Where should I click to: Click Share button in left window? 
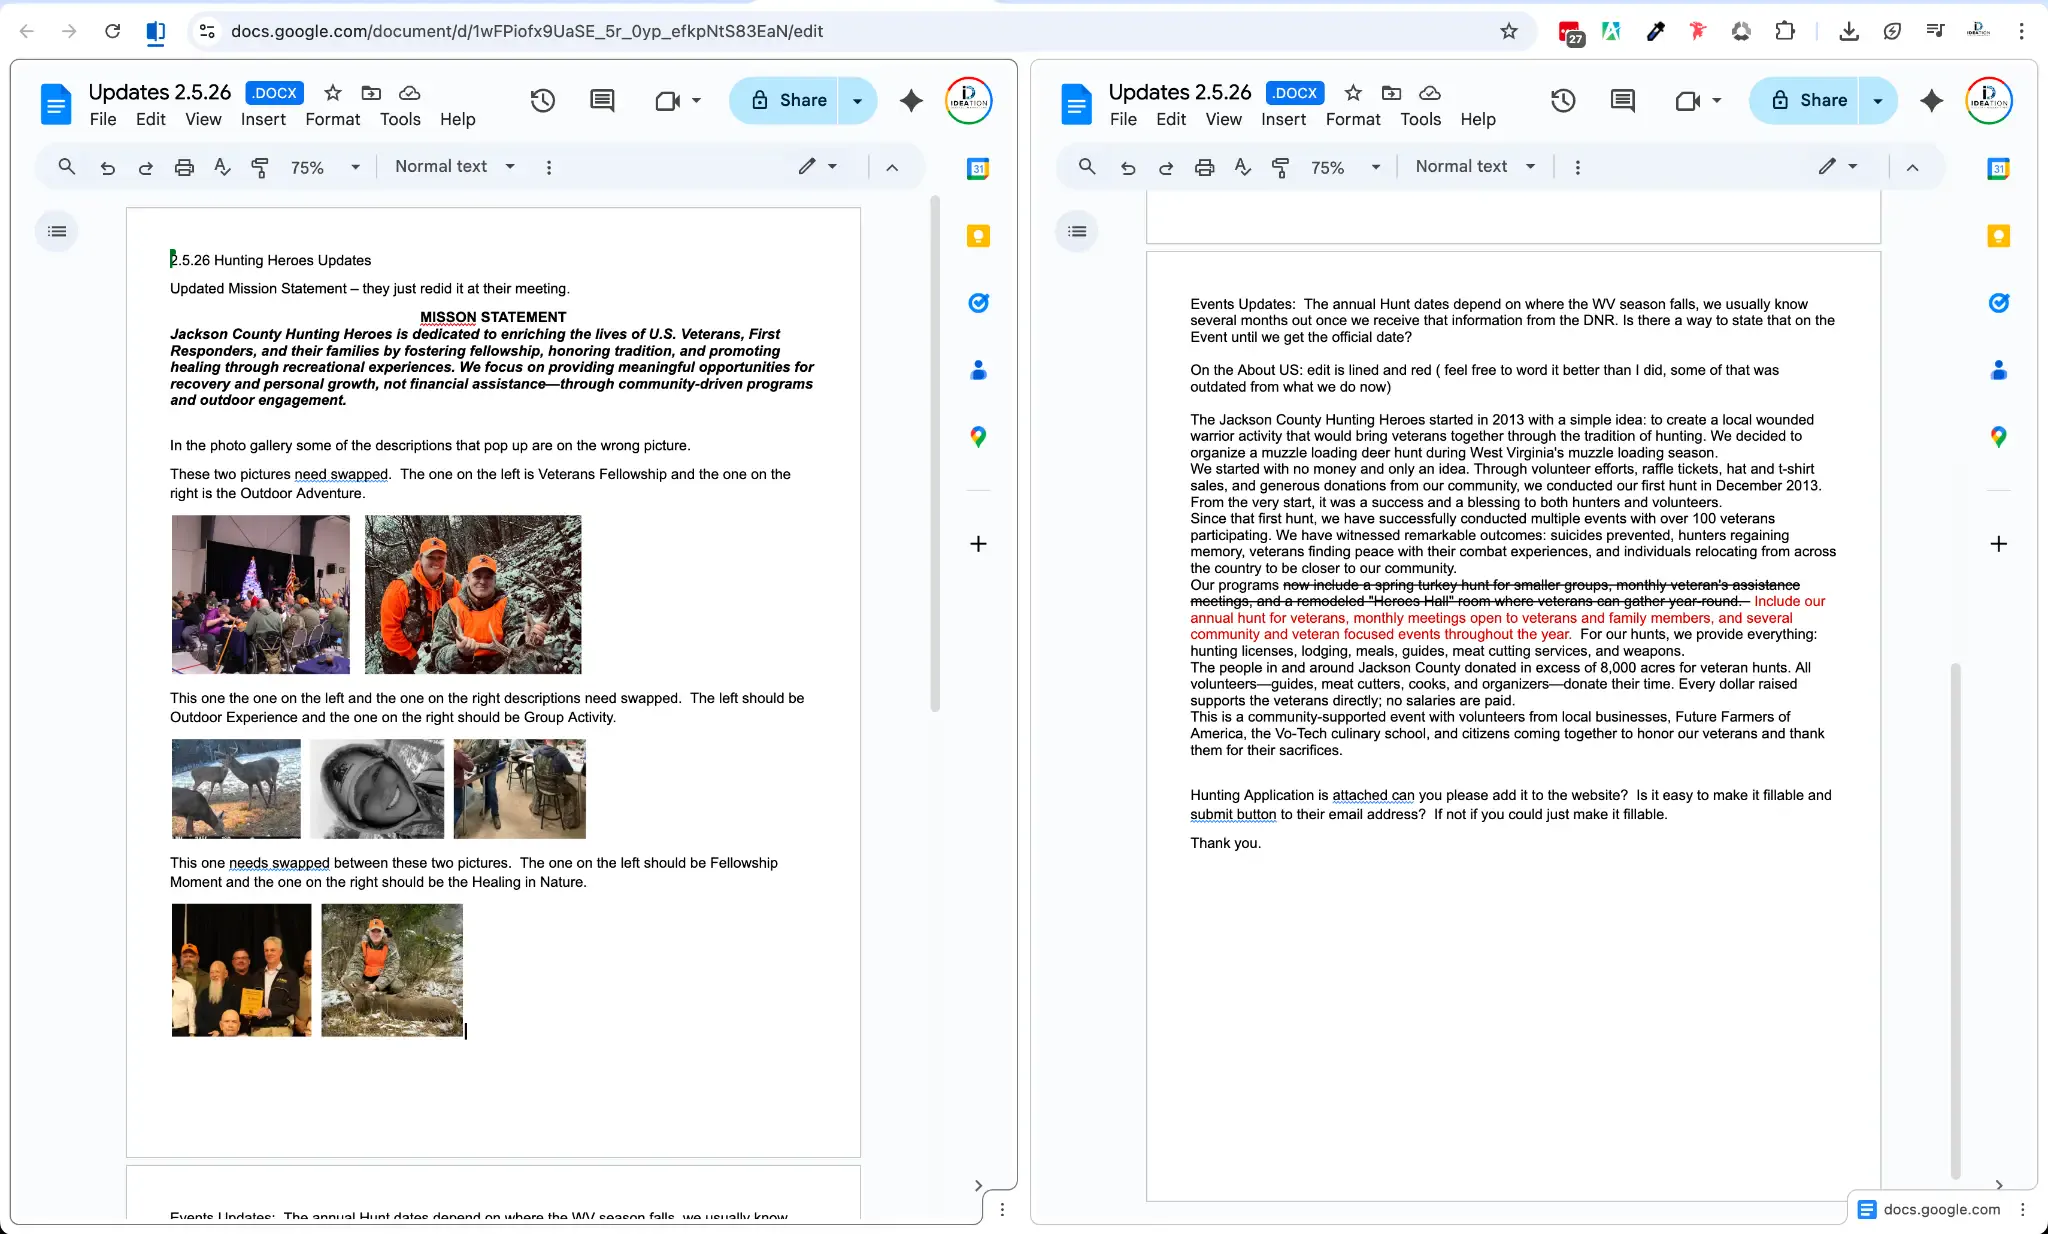click(785, 100)
